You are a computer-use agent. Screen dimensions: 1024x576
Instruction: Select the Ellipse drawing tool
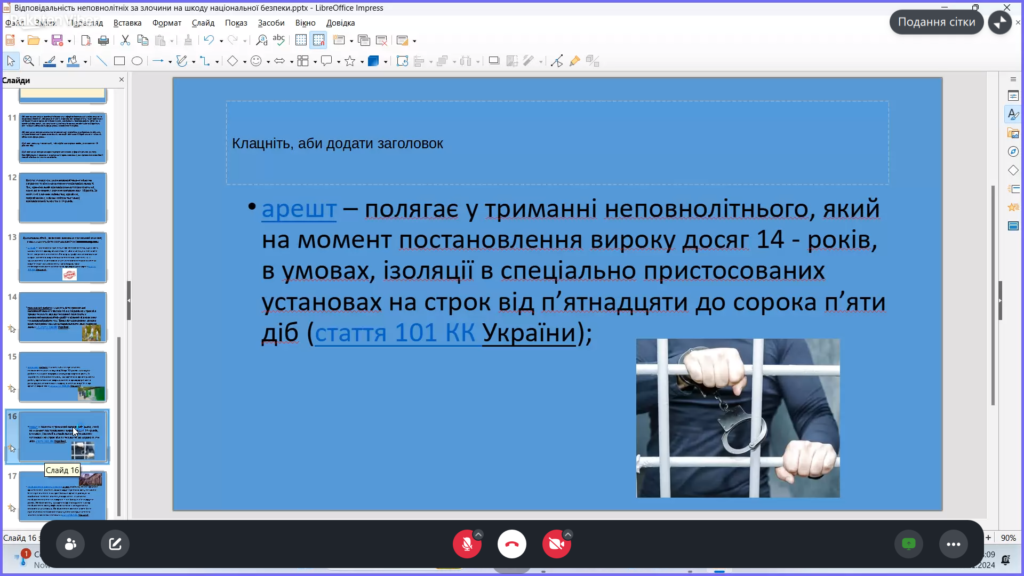pyautogui.click(x=136, y=61)
